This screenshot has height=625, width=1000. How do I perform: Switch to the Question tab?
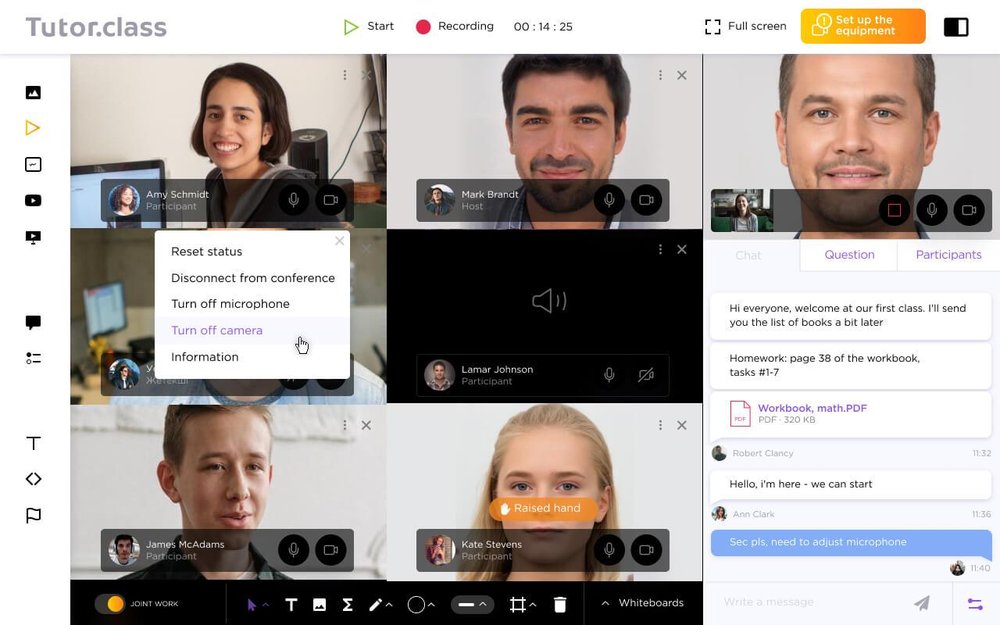[x=849, y=254]
